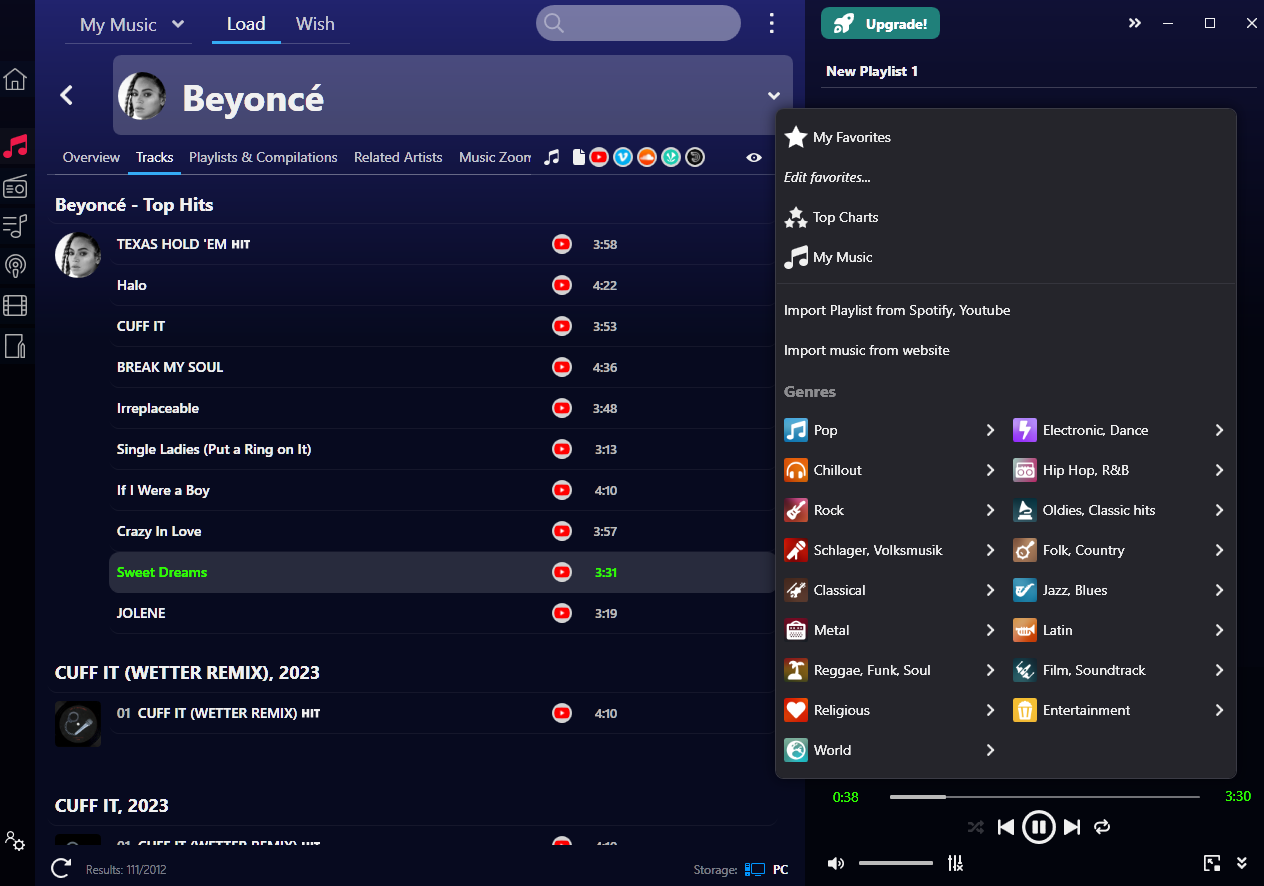
Task: Click the file document source filter icon
Action: tap(578, 157)
